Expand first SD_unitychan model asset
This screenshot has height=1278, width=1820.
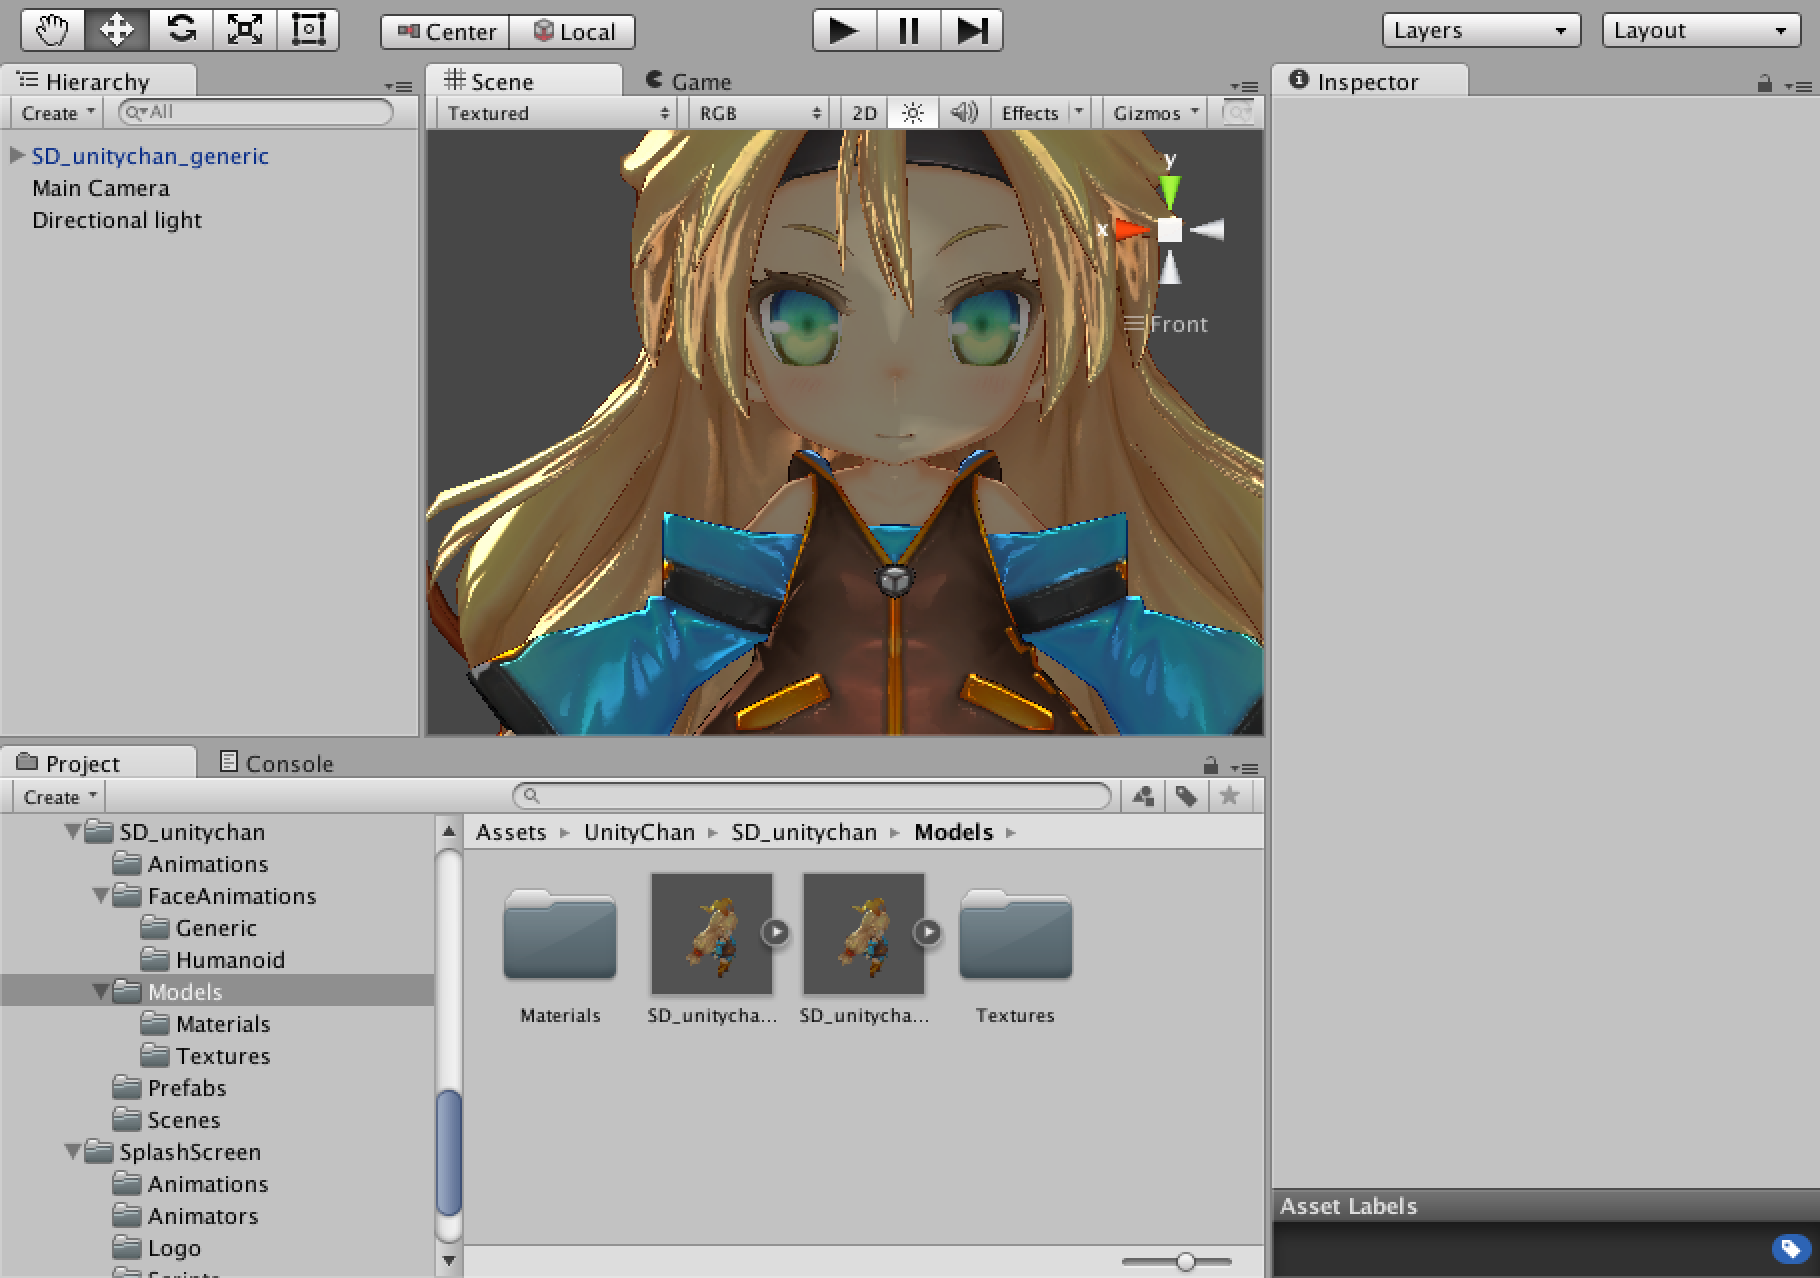pos(776,932)
